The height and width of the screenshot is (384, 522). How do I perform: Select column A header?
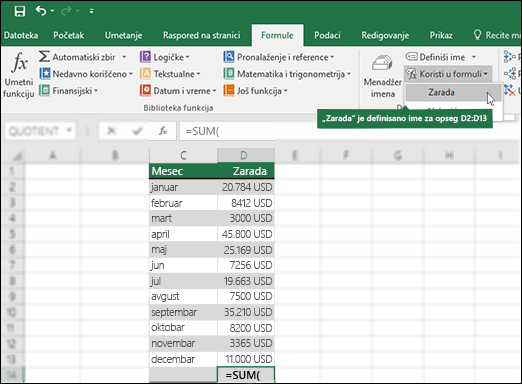pos(53,155)
